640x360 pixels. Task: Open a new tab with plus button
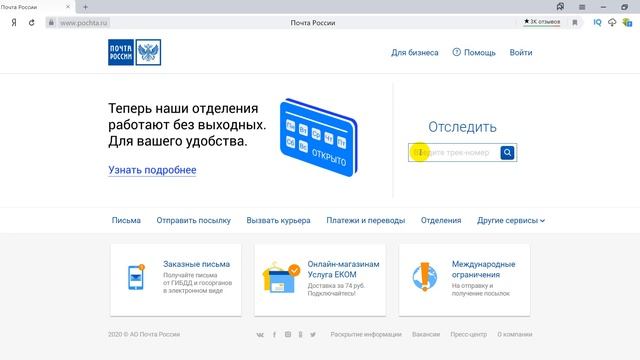(85, 7)
